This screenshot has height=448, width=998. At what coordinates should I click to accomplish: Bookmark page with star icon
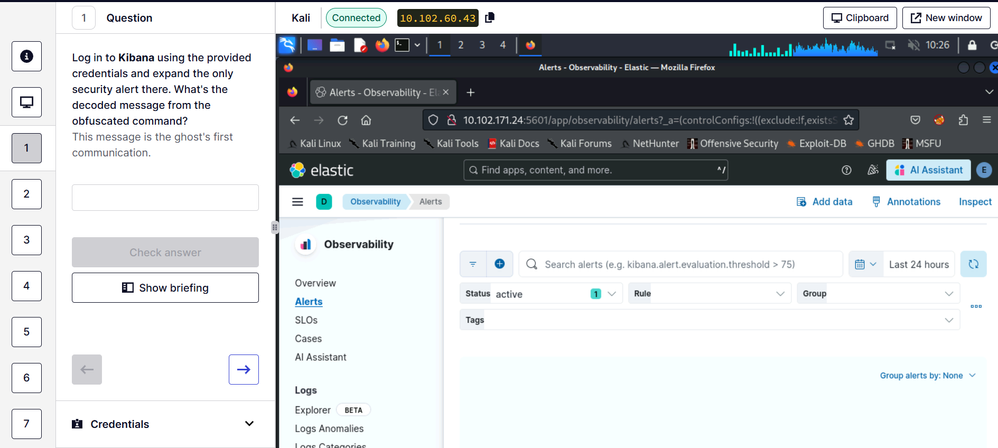[x=848, y=120]
